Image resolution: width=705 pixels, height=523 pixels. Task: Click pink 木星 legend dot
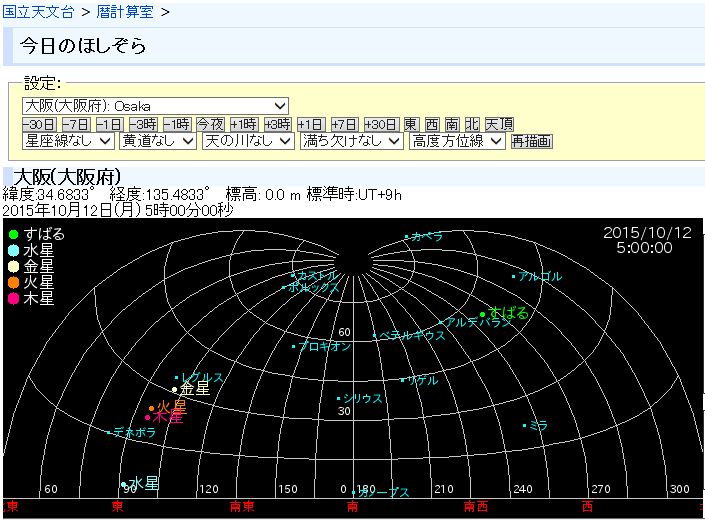click(x=13, y=299)
